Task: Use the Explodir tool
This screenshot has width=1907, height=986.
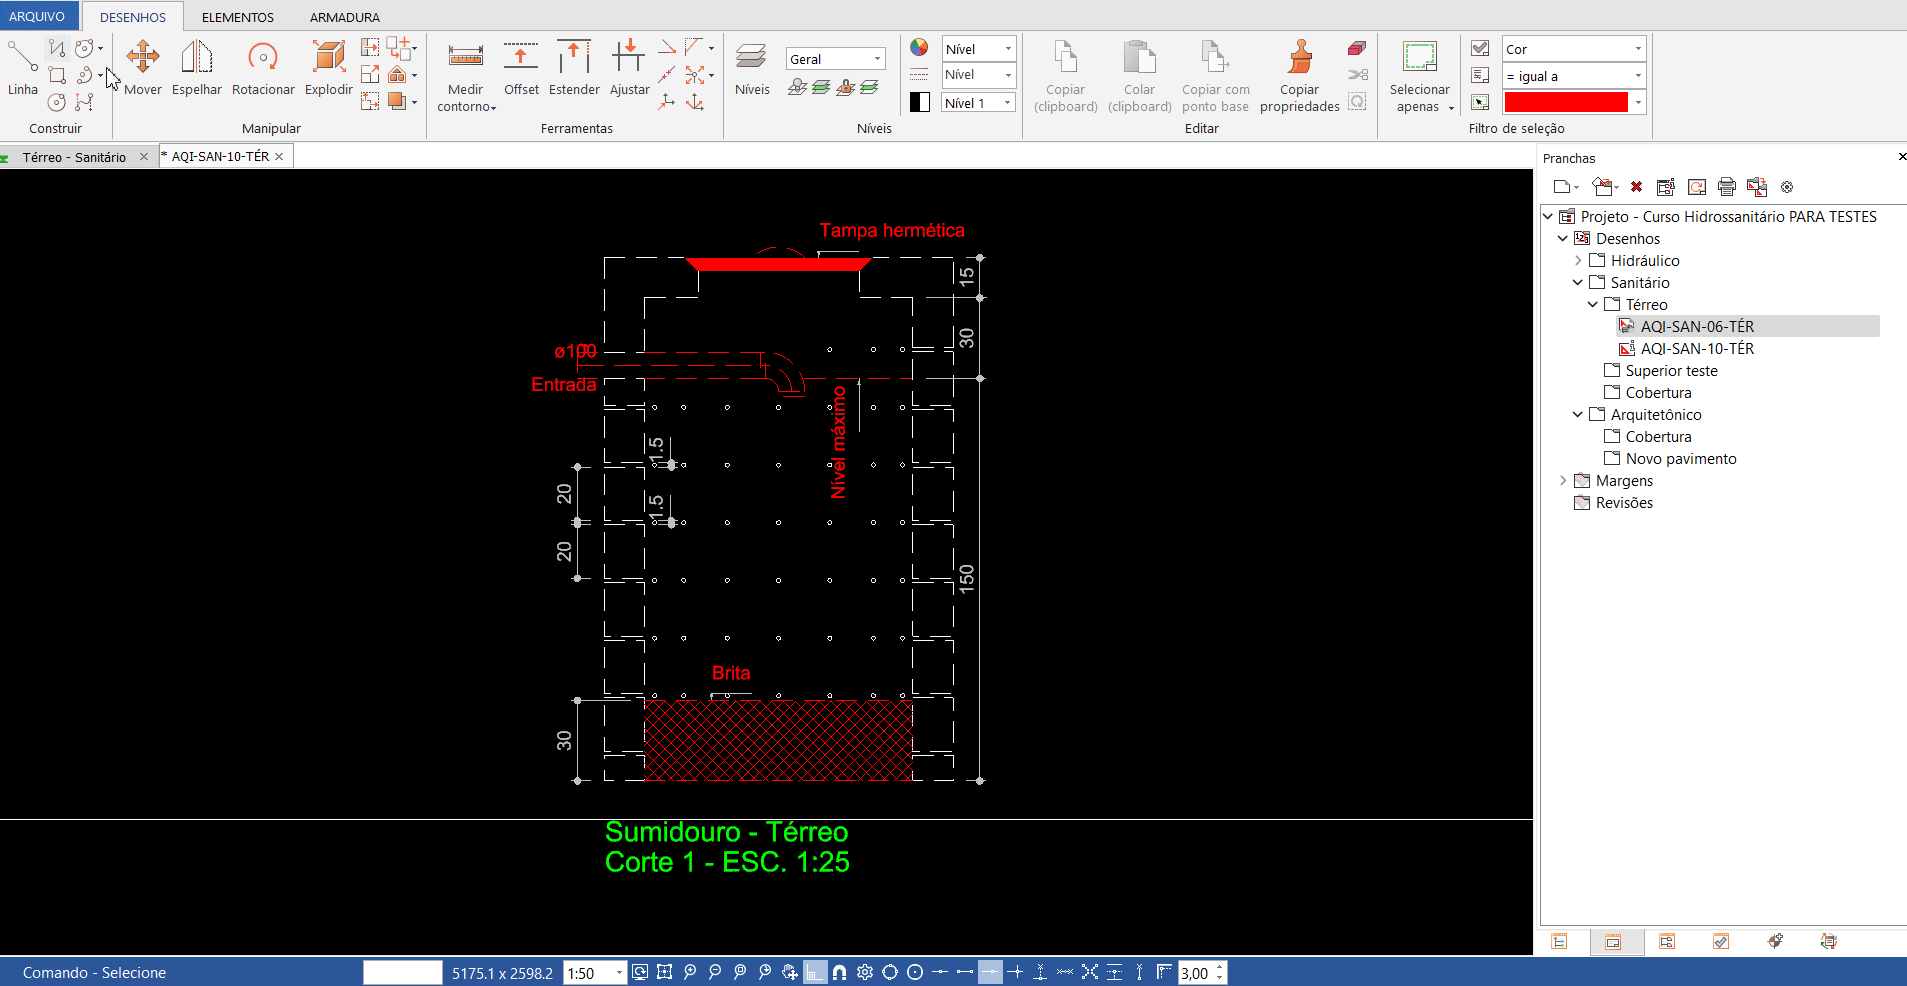Action: pyautogui.click(x=329, y=67)
